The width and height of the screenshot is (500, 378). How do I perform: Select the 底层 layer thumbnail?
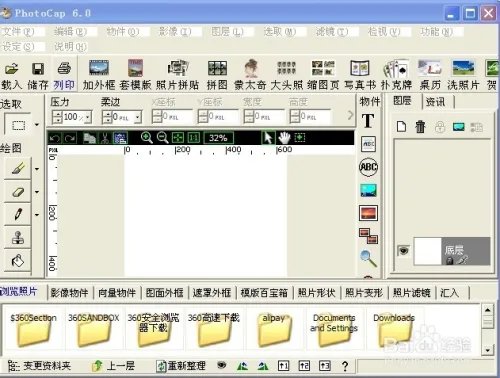click(x=427, y=251)
